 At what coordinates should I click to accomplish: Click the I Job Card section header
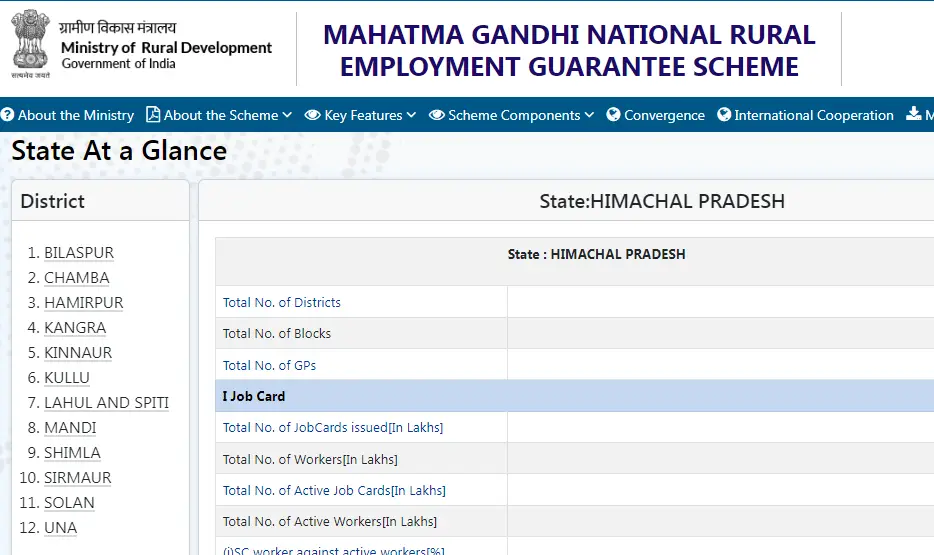pos(254,396)
